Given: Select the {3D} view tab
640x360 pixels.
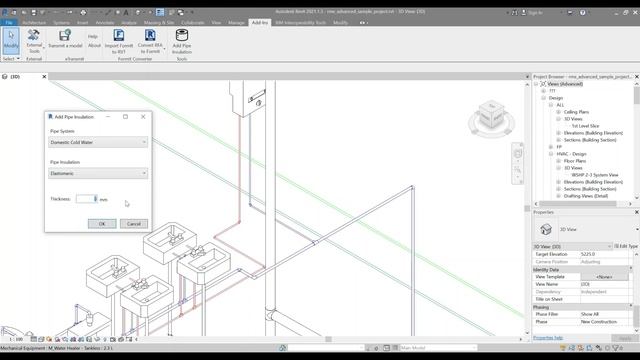Looking at the screenshot, I should click(16, 77).
